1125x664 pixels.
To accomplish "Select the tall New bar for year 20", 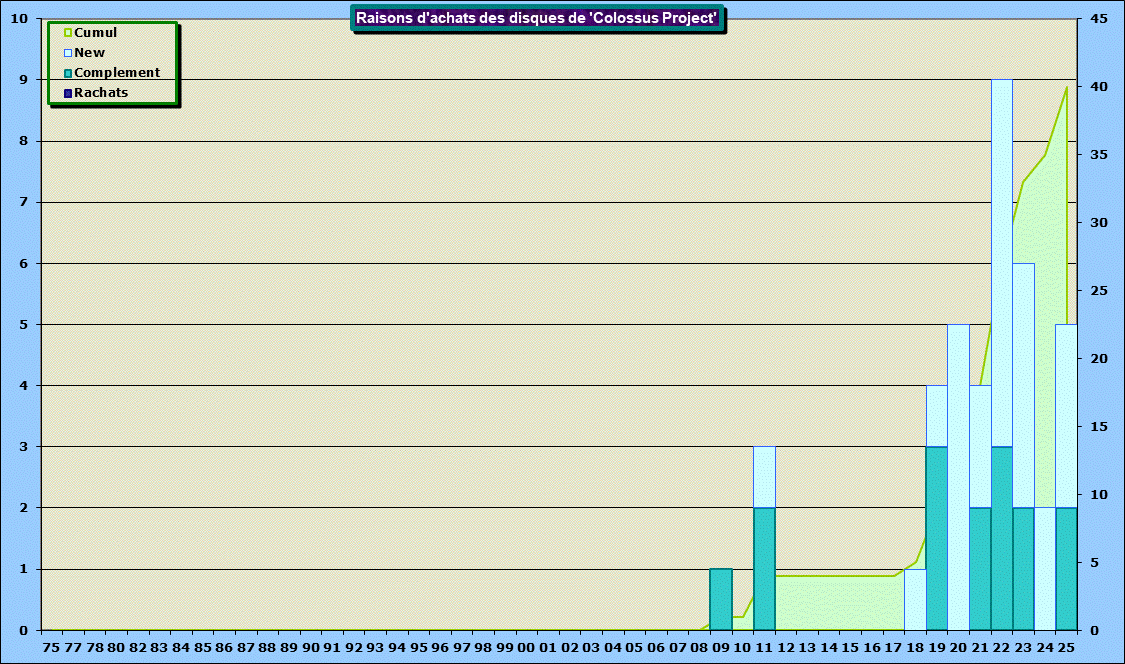I will (x=958, y=477).
